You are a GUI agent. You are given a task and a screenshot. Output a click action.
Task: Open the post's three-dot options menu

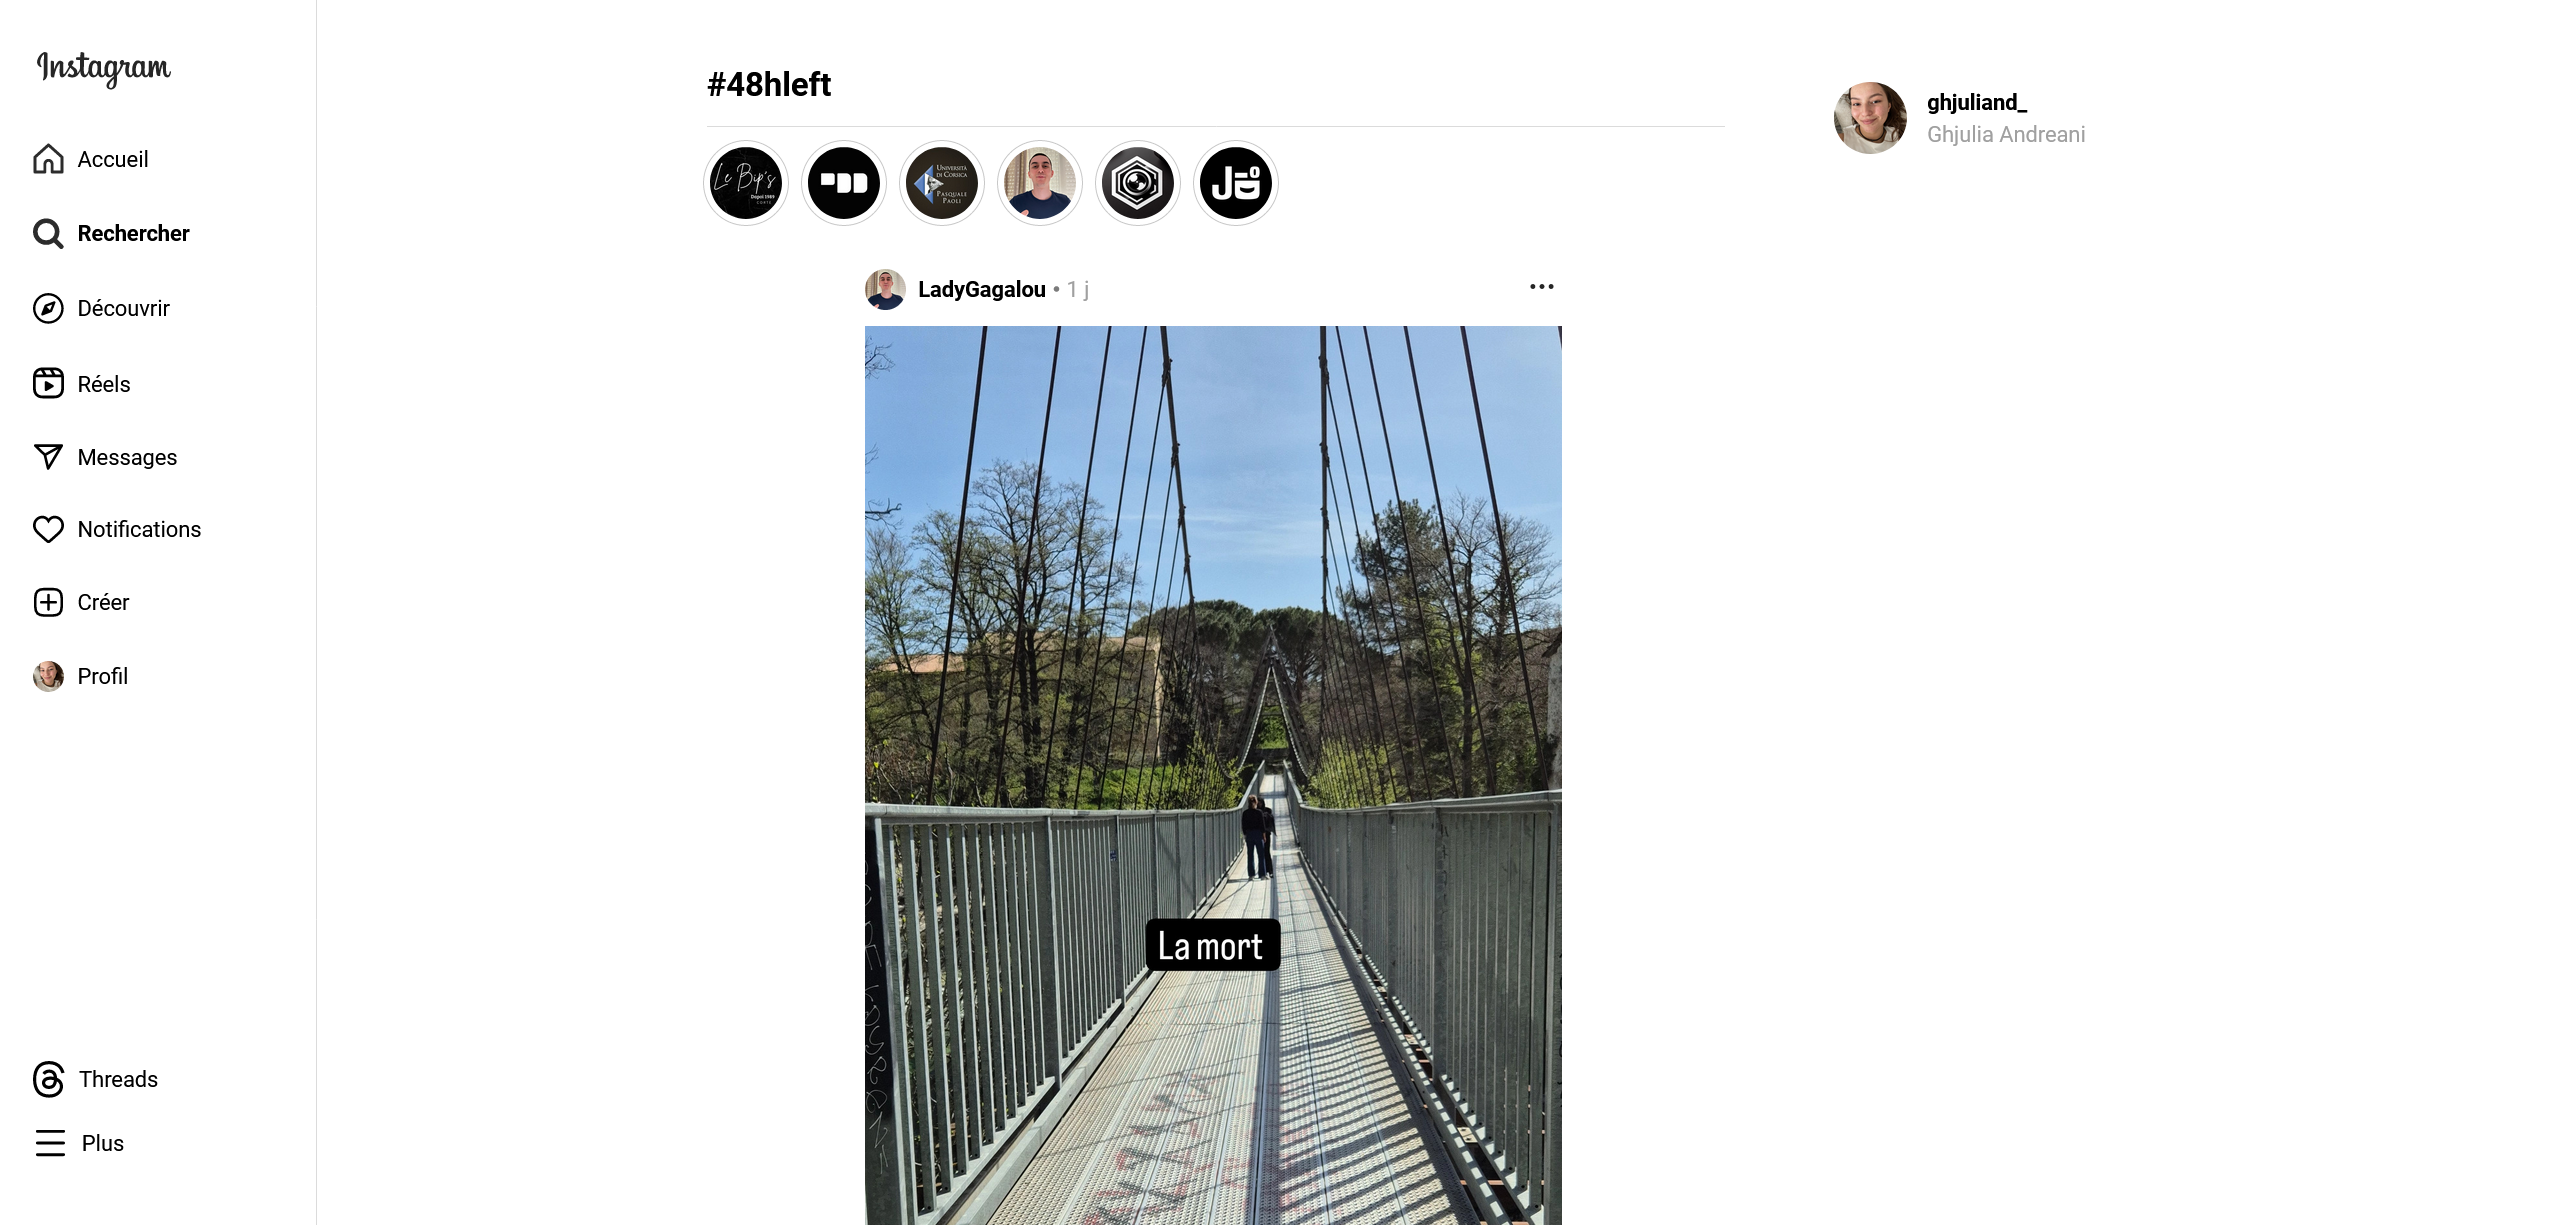(x=1541, y=287)
